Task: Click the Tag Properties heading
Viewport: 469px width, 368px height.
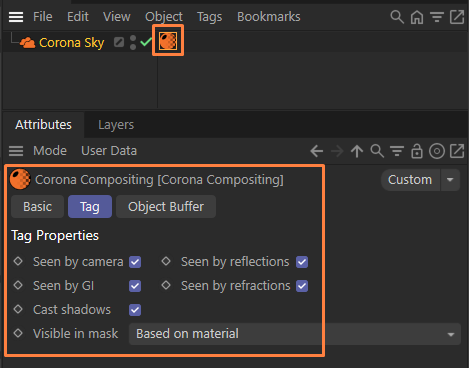Action: pos(55,236)
